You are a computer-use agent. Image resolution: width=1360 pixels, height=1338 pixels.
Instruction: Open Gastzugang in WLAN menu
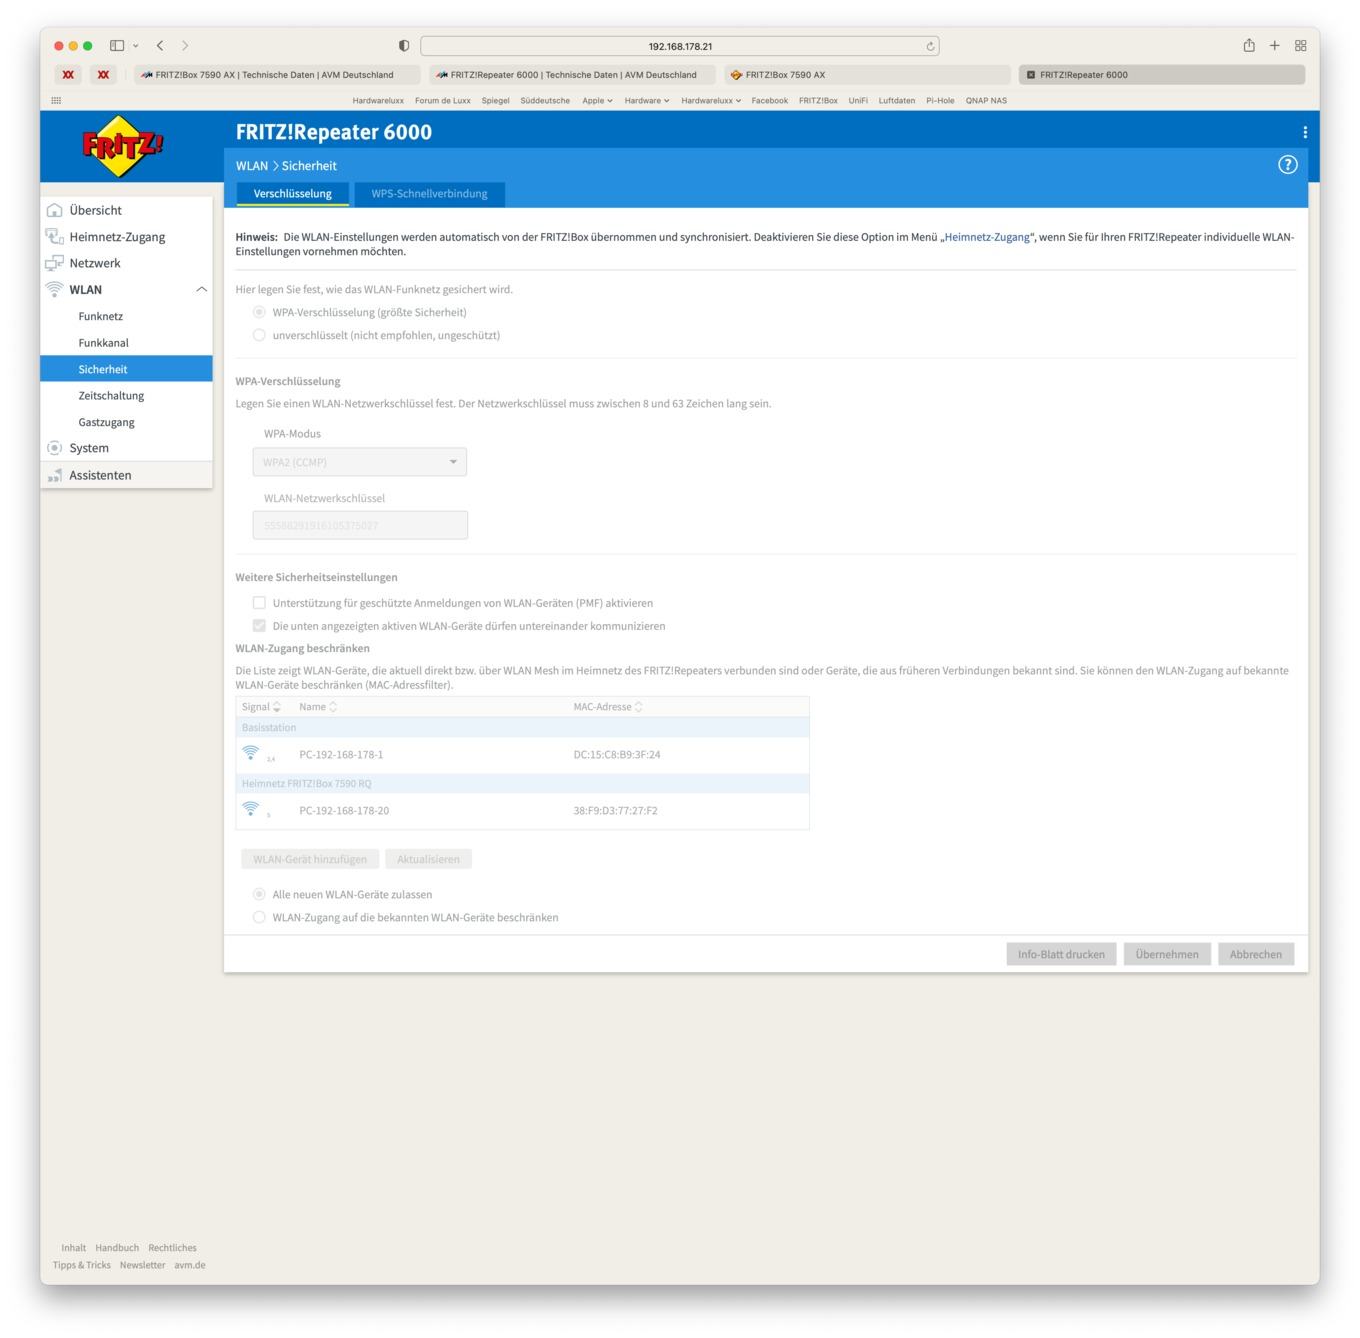click(x=106, y=422)
